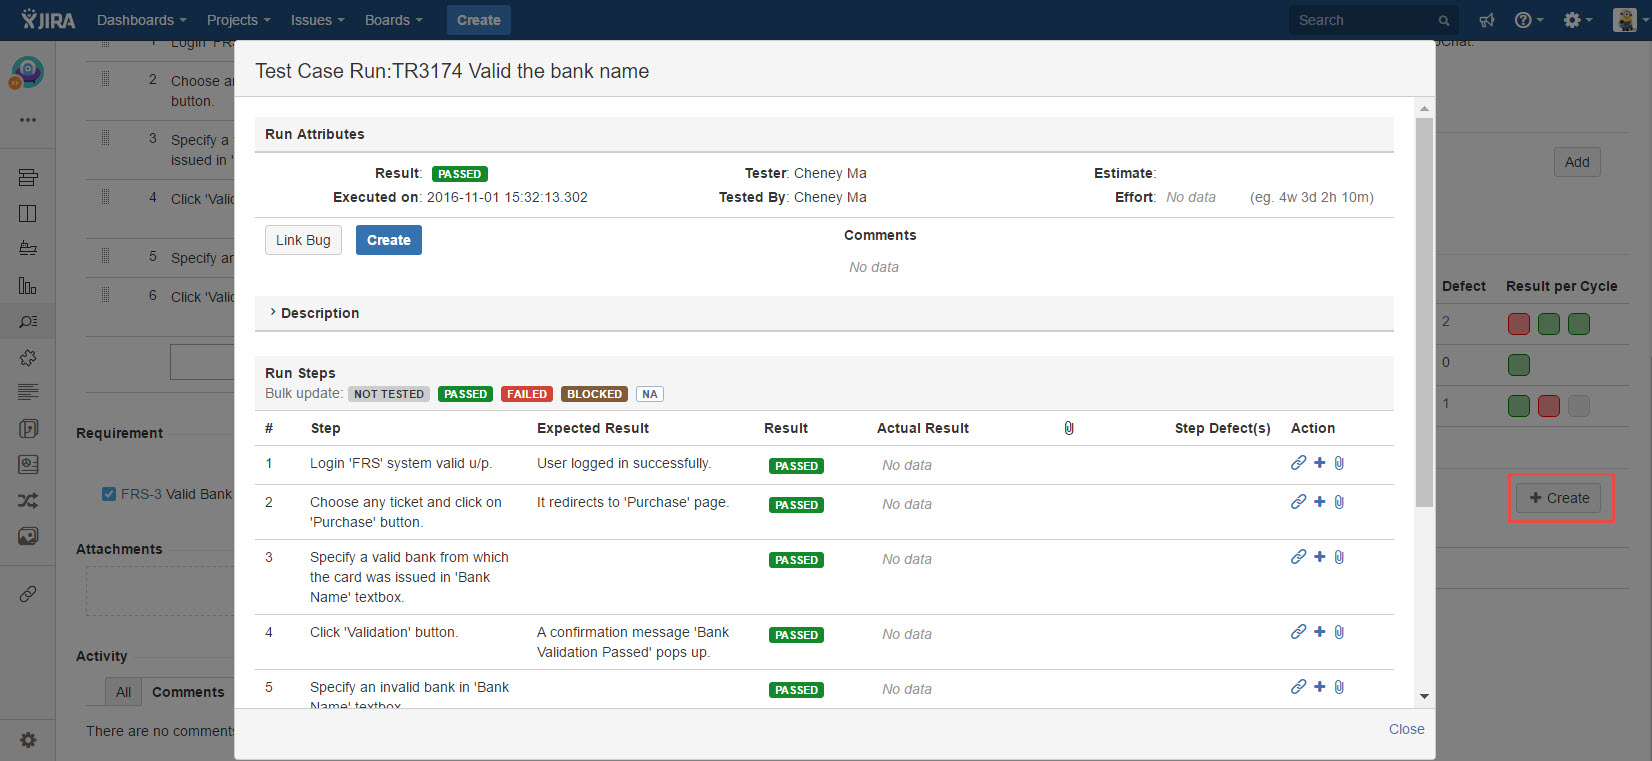The height and width of the screenshot is (761, 1652).
Task: Open the Issues dropdown menu
Action: pyautogui.click(x=317, y=20)
